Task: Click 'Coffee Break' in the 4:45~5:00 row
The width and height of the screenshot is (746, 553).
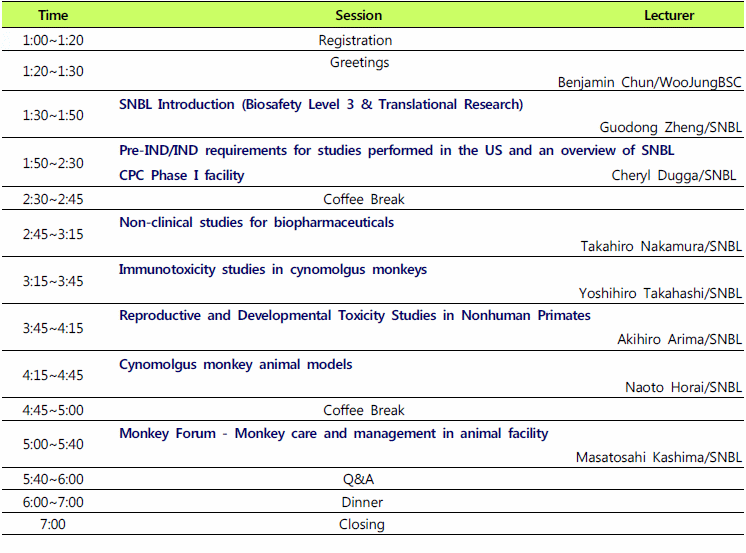Action: [x=363, y=410]
